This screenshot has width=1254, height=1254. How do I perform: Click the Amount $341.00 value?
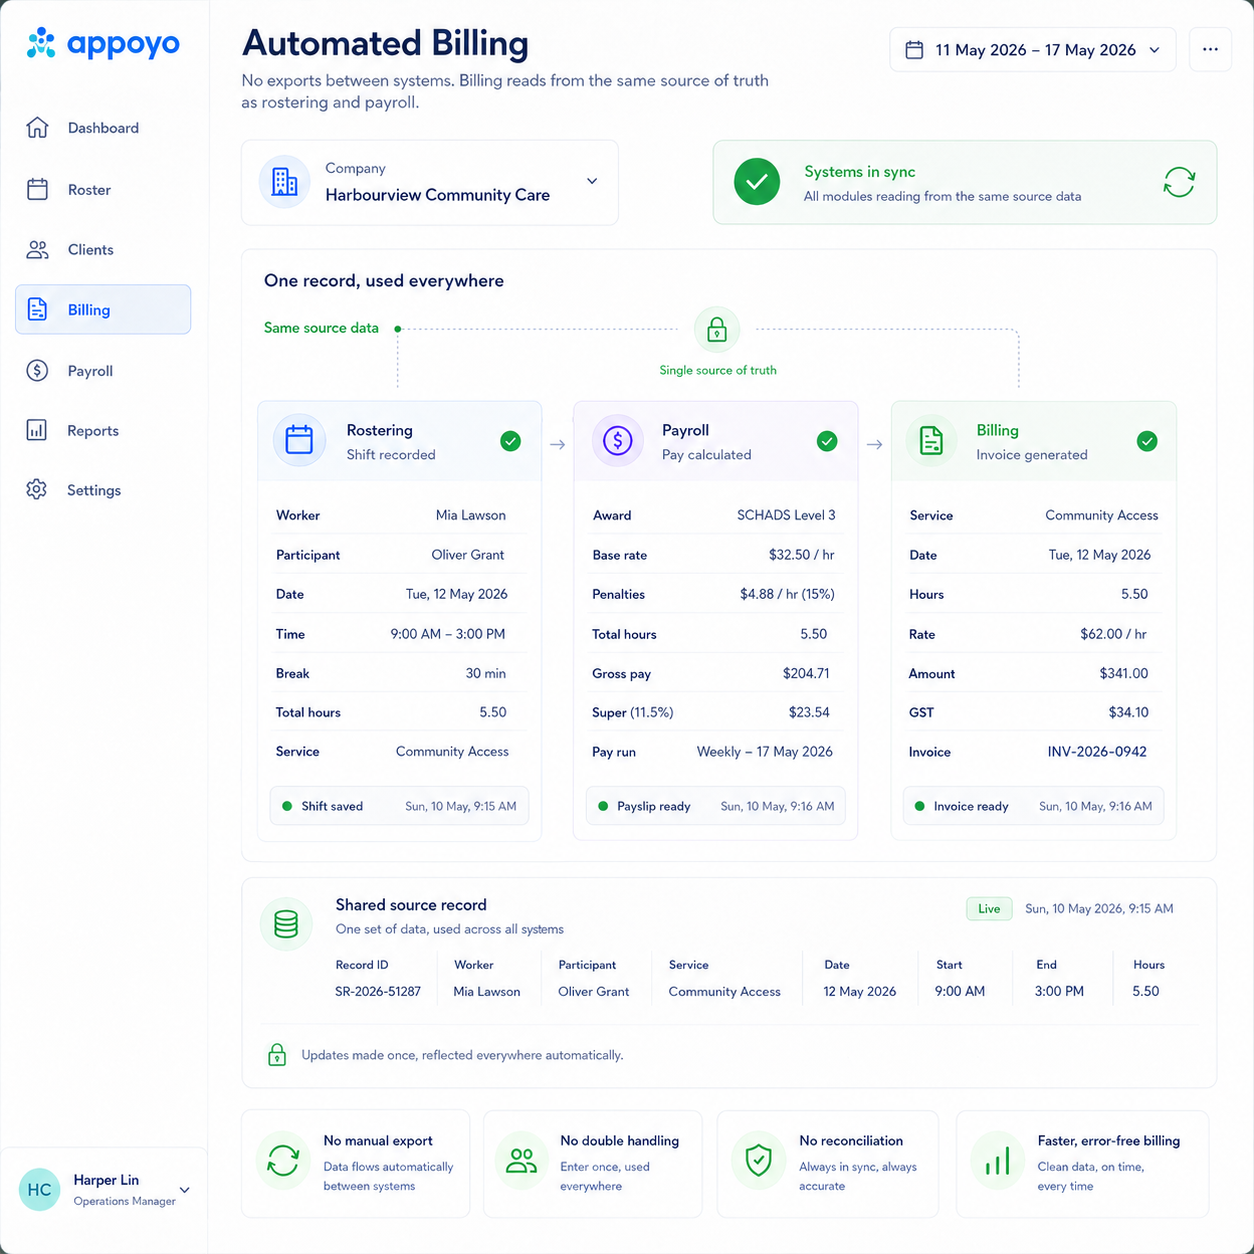point(1124,674)
